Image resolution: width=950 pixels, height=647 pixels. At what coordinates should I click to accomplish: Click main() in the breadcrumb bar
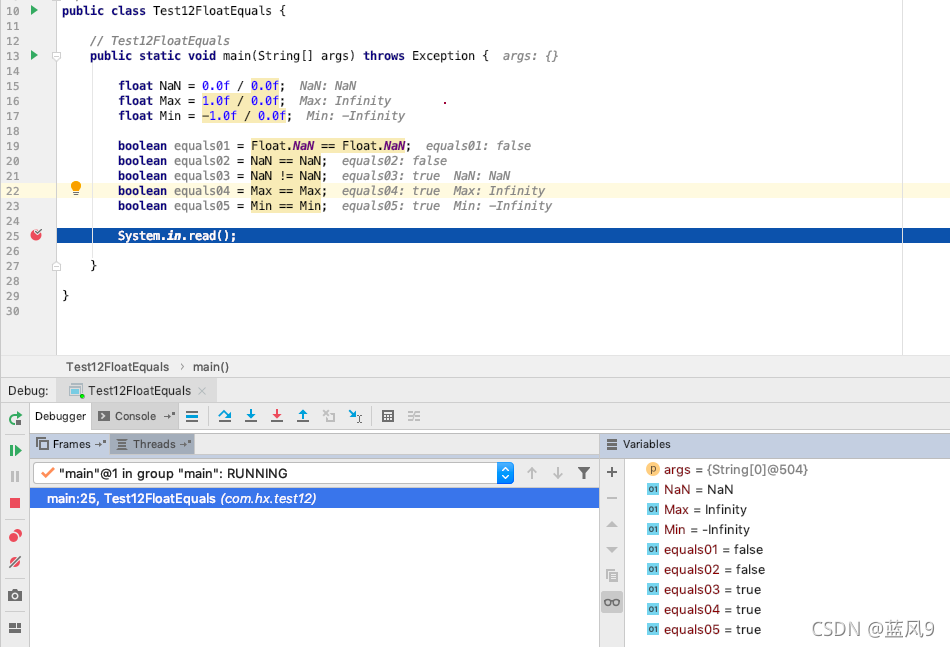pyautogui.click(x=211, y=367)
